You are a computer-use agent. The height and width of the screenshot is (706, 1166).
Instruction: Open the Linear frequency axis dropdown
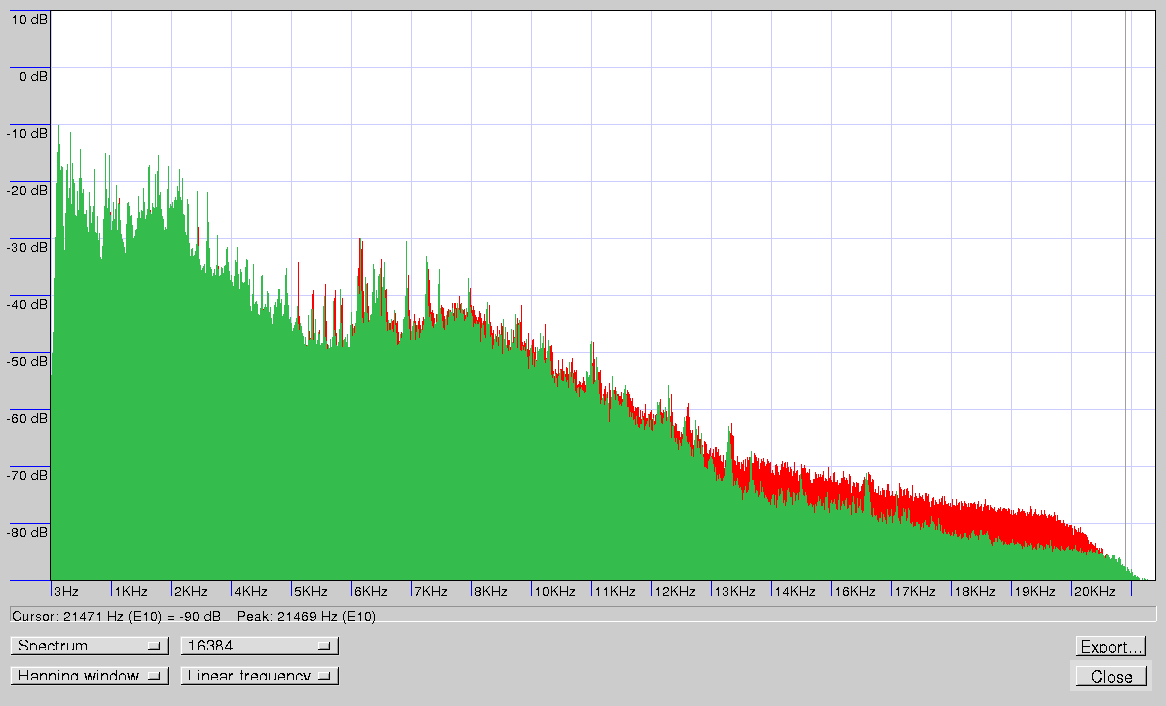(x=259, y=676)
